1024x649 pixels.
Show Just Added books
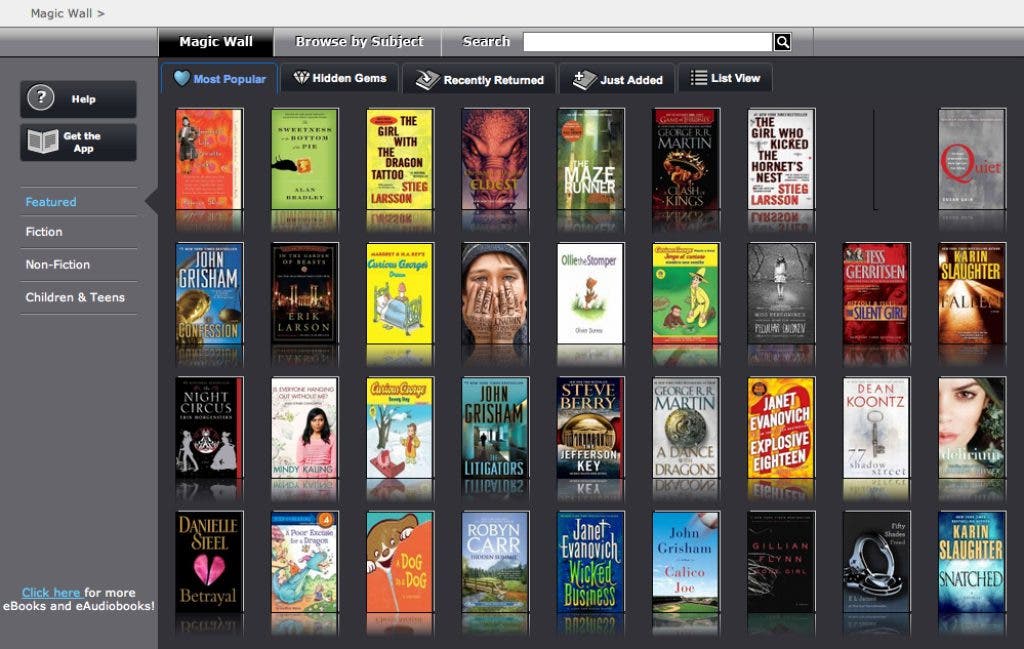click(617, 80)
